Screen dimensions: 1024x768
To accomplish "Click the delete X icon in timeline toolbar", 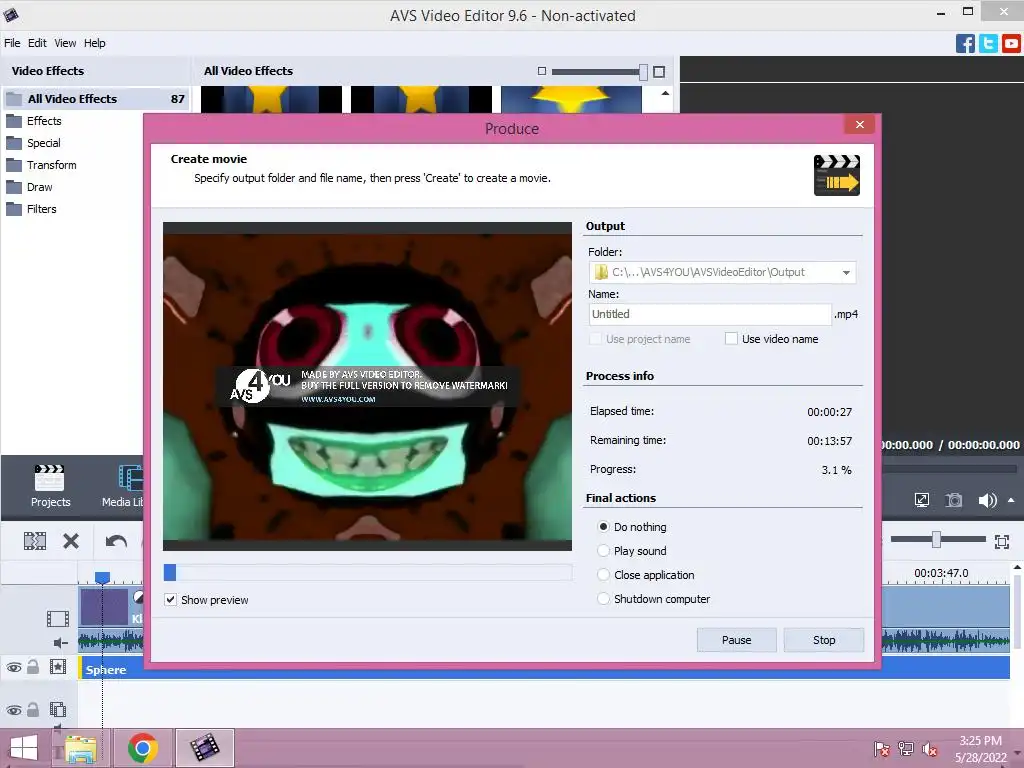I will [71, 541].
